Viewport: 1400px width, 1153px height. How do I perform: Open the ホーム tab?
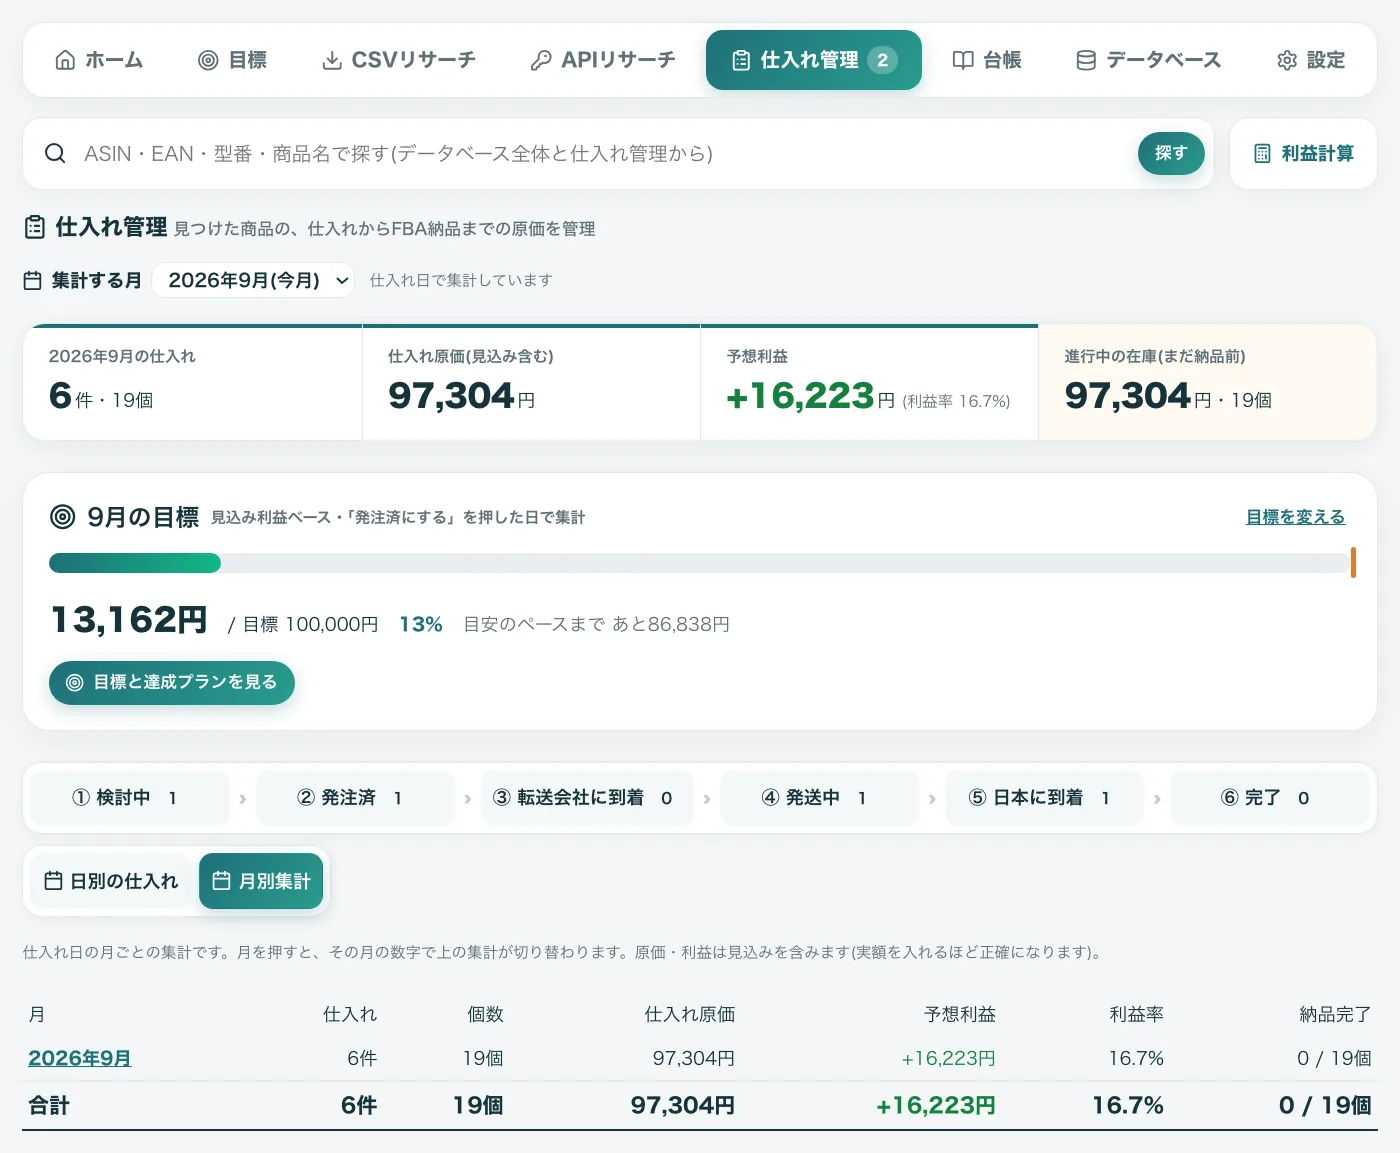99,60
